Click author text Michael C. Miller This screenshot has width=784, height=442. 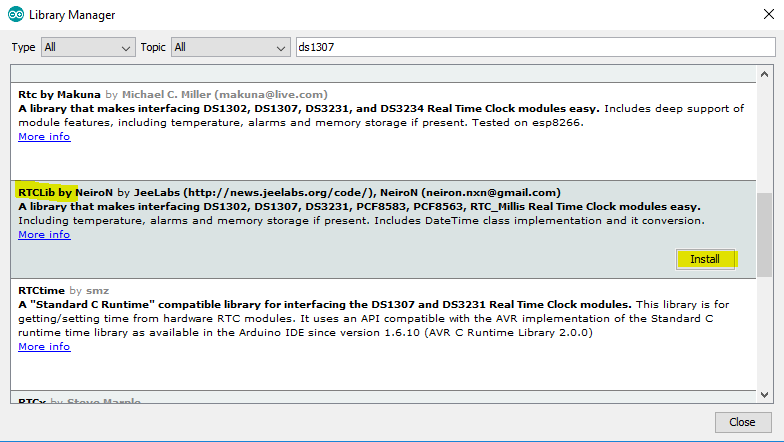pos(166,94)
